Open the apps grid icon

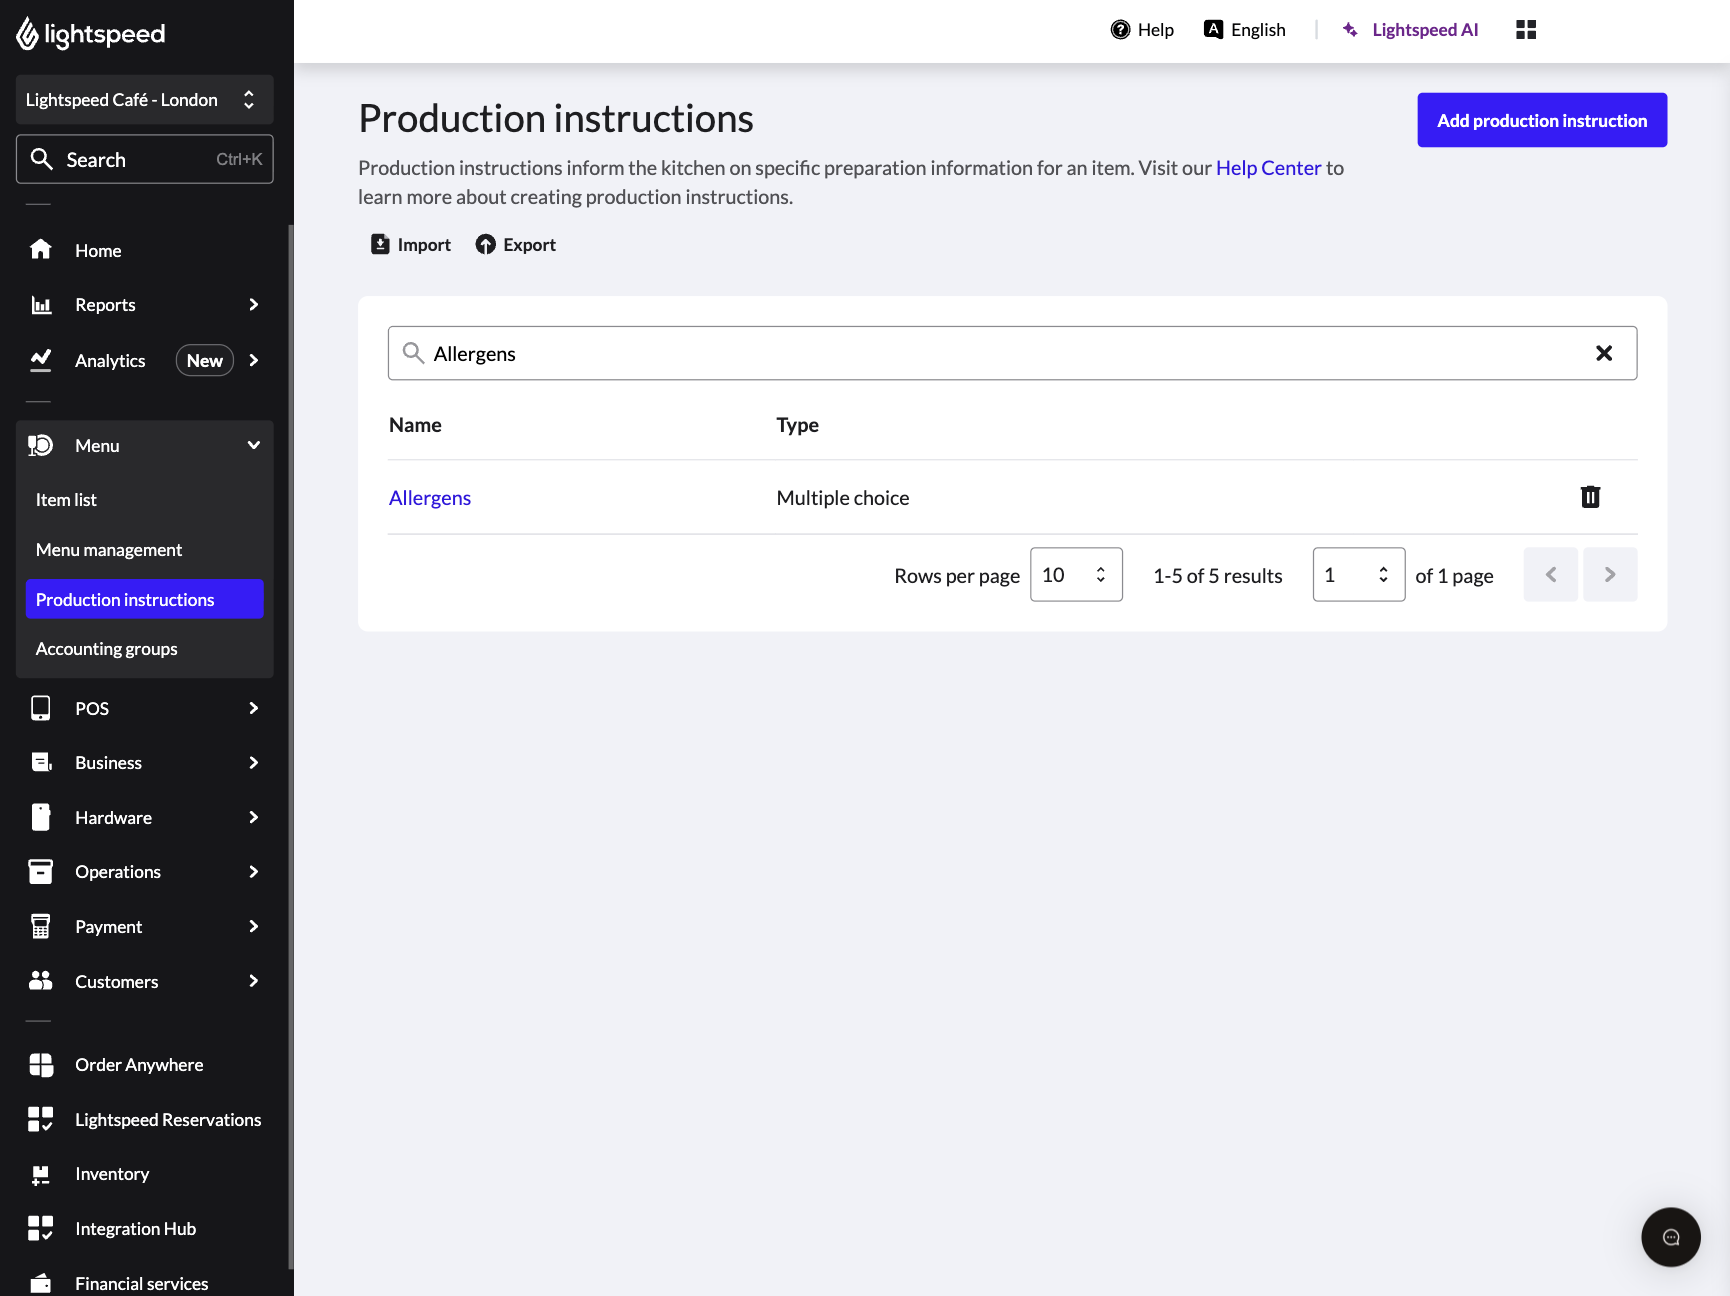coord(1526,30)
